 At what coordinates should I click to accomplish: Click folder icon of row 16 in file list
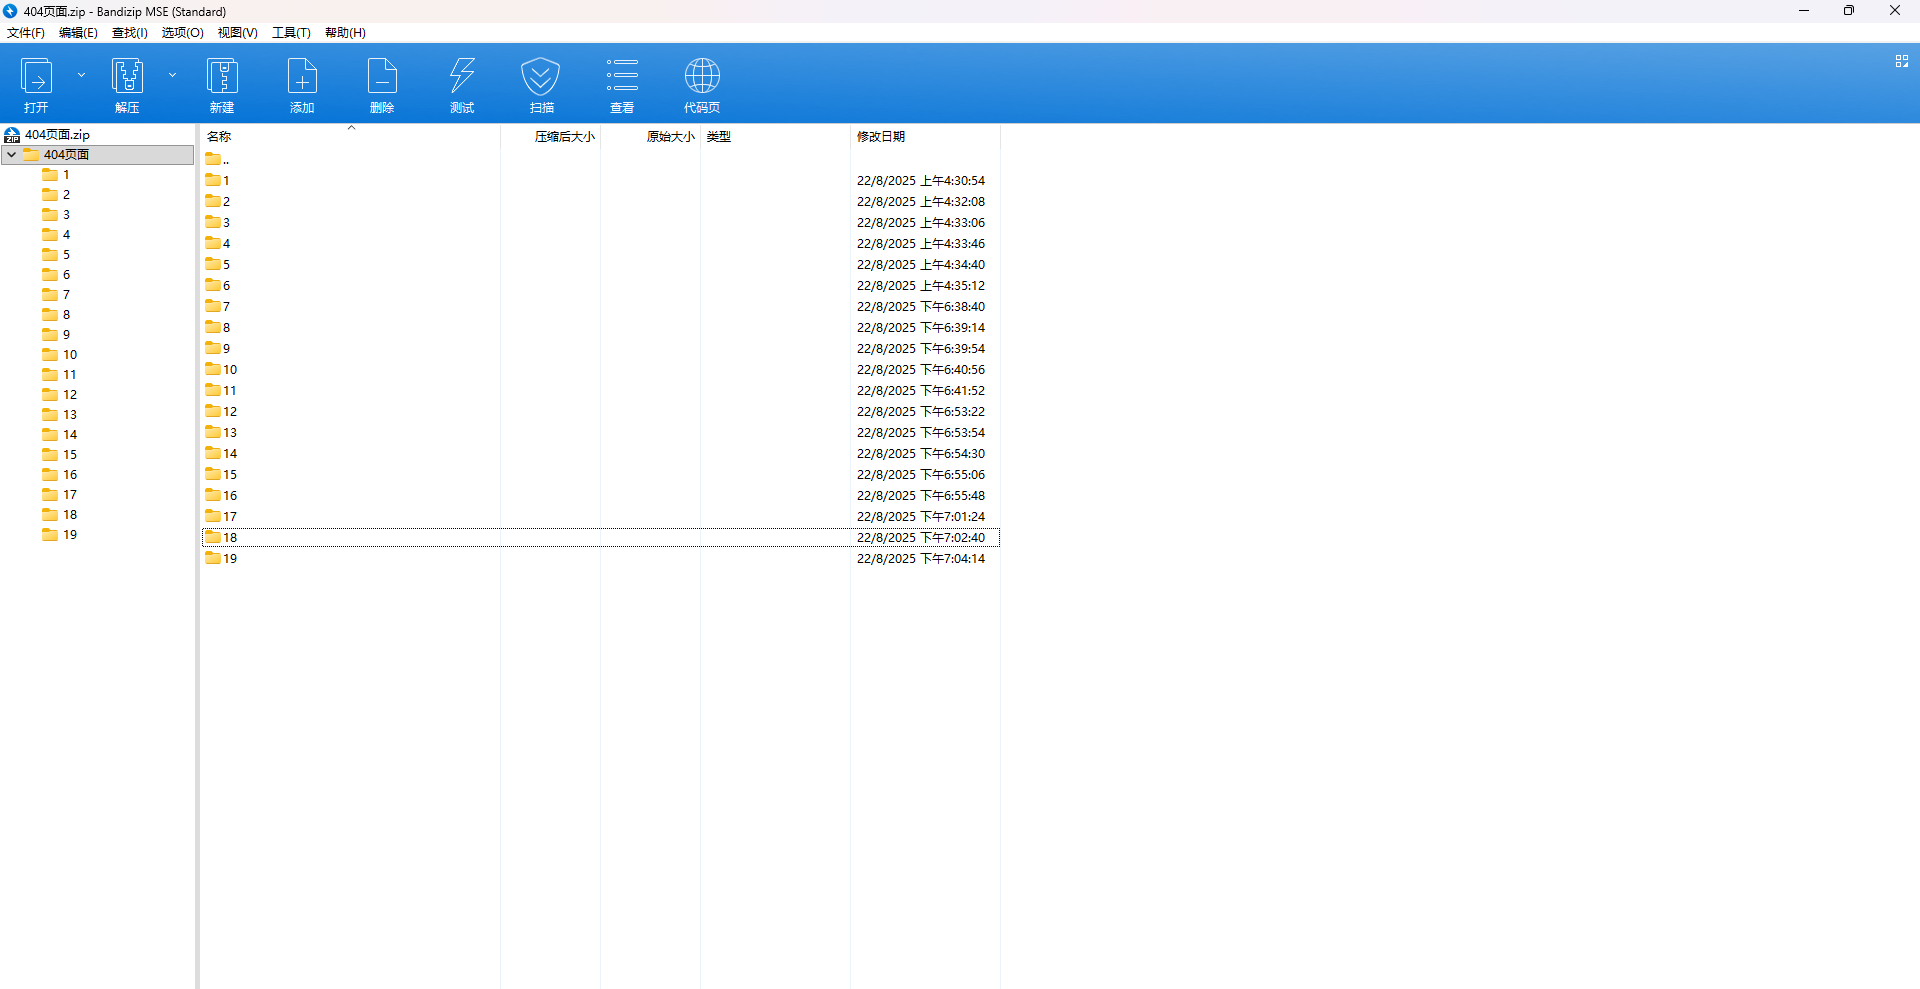click(x=213, y=495)
